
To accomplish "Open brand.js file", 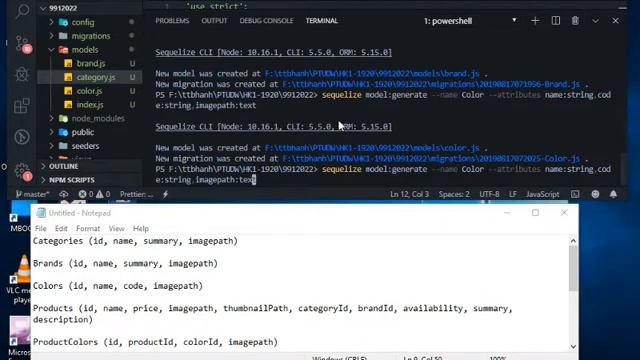I will click(90, 63).
